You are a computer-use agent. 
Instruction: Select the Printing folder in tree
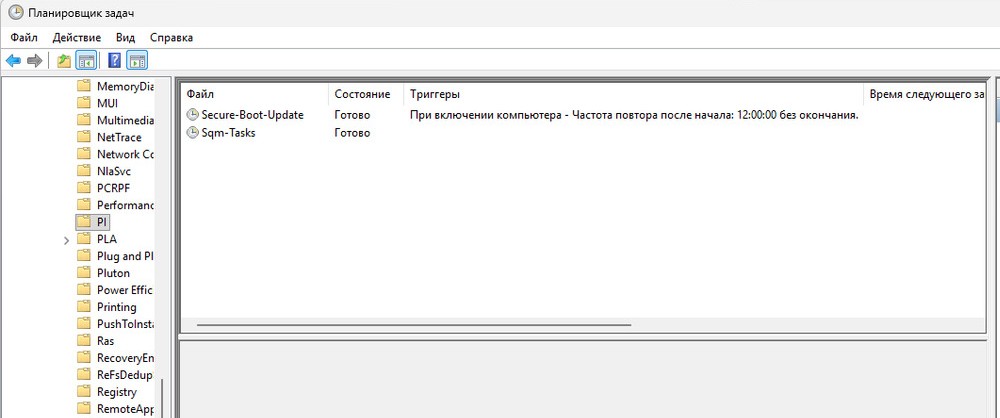pyautogui.click(x=117, y=306)
